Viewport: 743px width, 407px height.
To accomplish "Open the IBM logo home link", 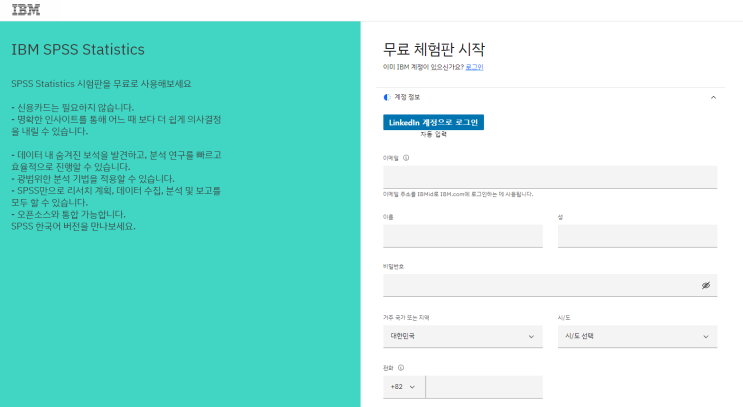I will 26,10.
